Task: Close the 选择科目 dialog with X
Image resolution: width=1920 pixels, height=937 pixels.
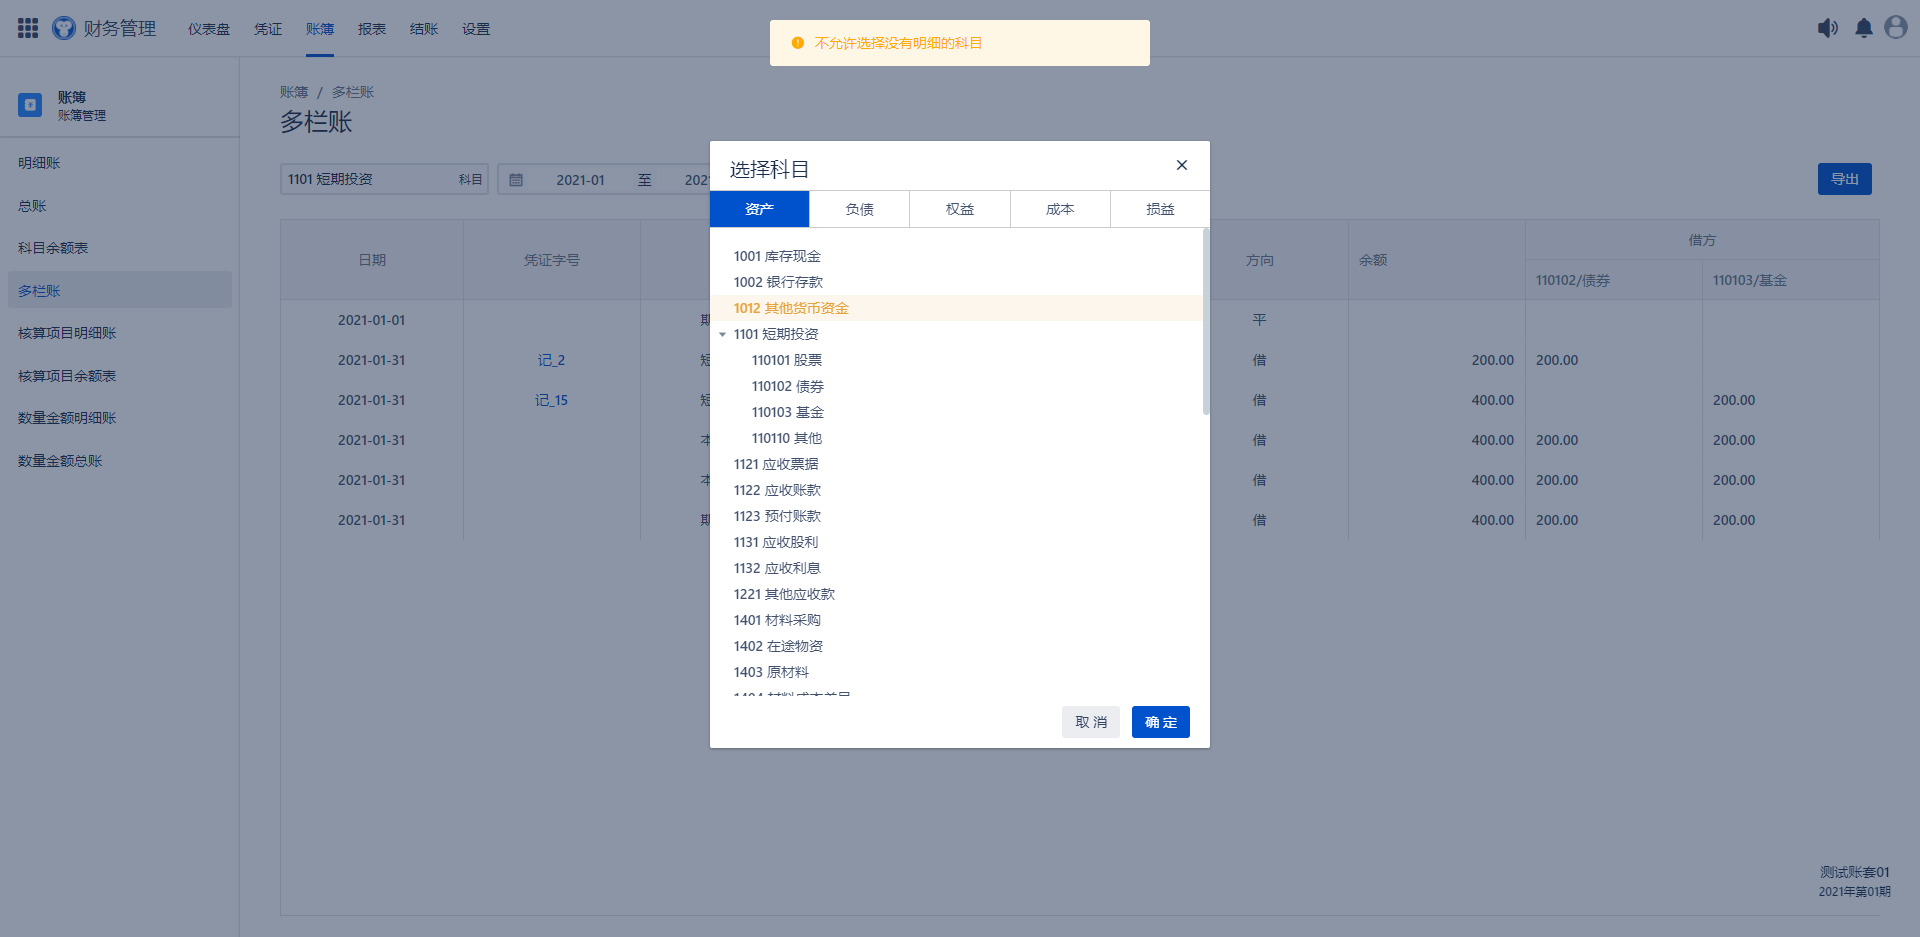Action: (x=1182, y=165)
